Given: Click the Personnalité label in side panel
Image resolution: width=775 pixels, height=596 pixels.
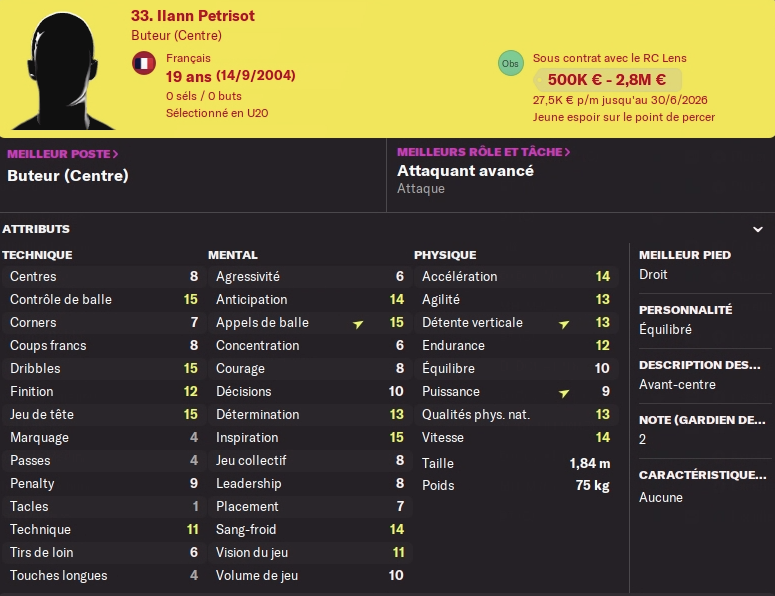Looking at the screenshot, I should click(x=685, y=310).
